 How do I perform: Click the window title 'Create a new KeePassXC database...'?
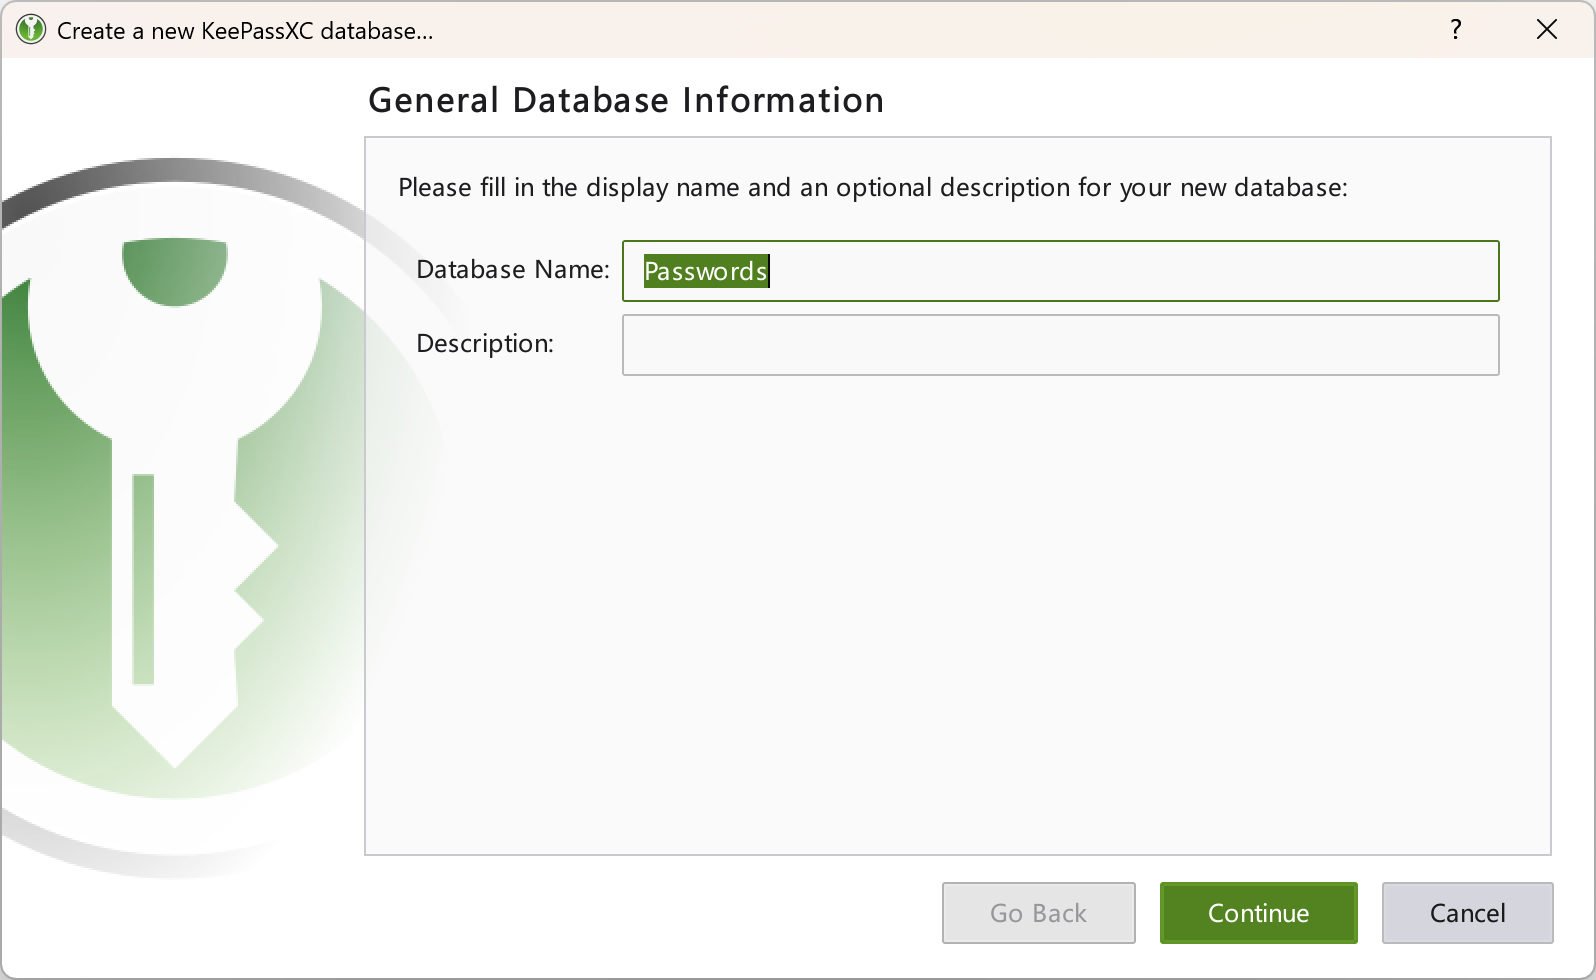point(245,31)
